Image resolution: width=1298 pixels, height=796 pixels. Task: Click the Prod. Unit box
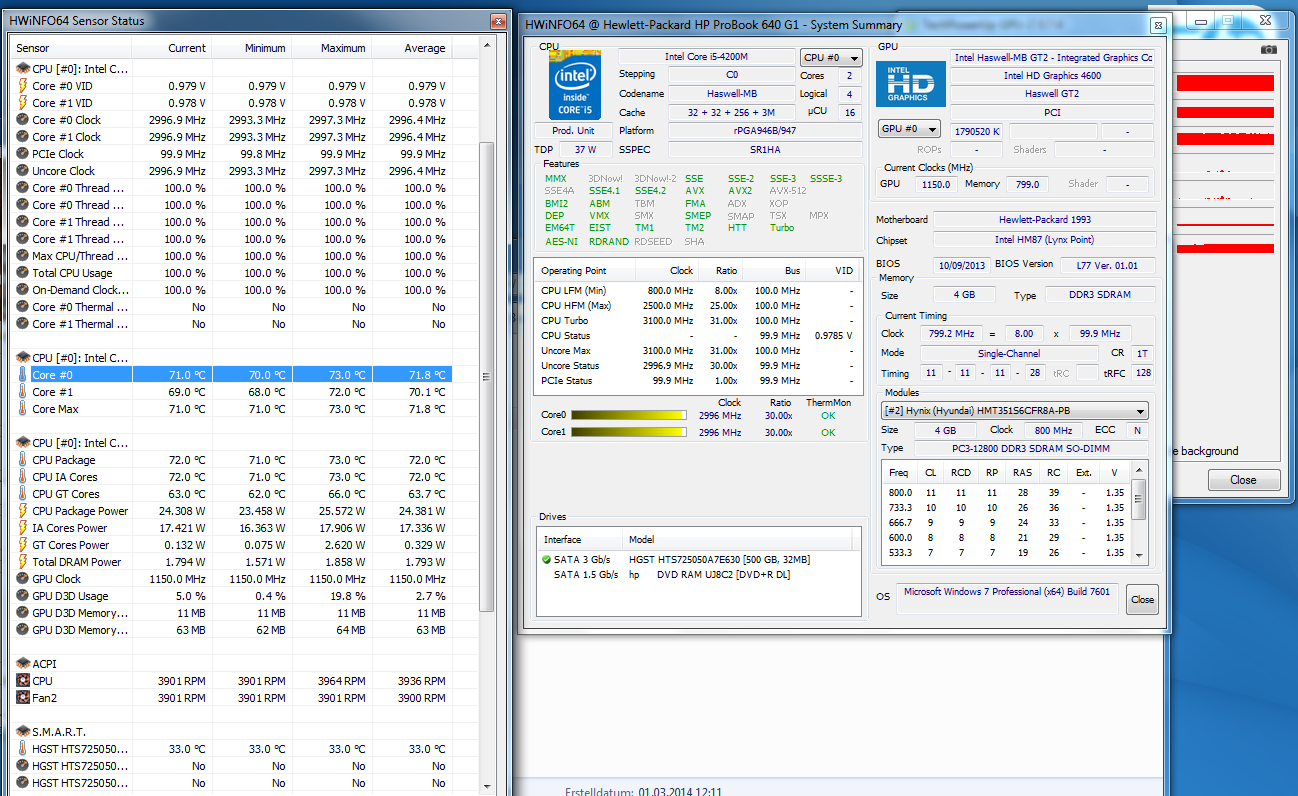pos(573,130)
